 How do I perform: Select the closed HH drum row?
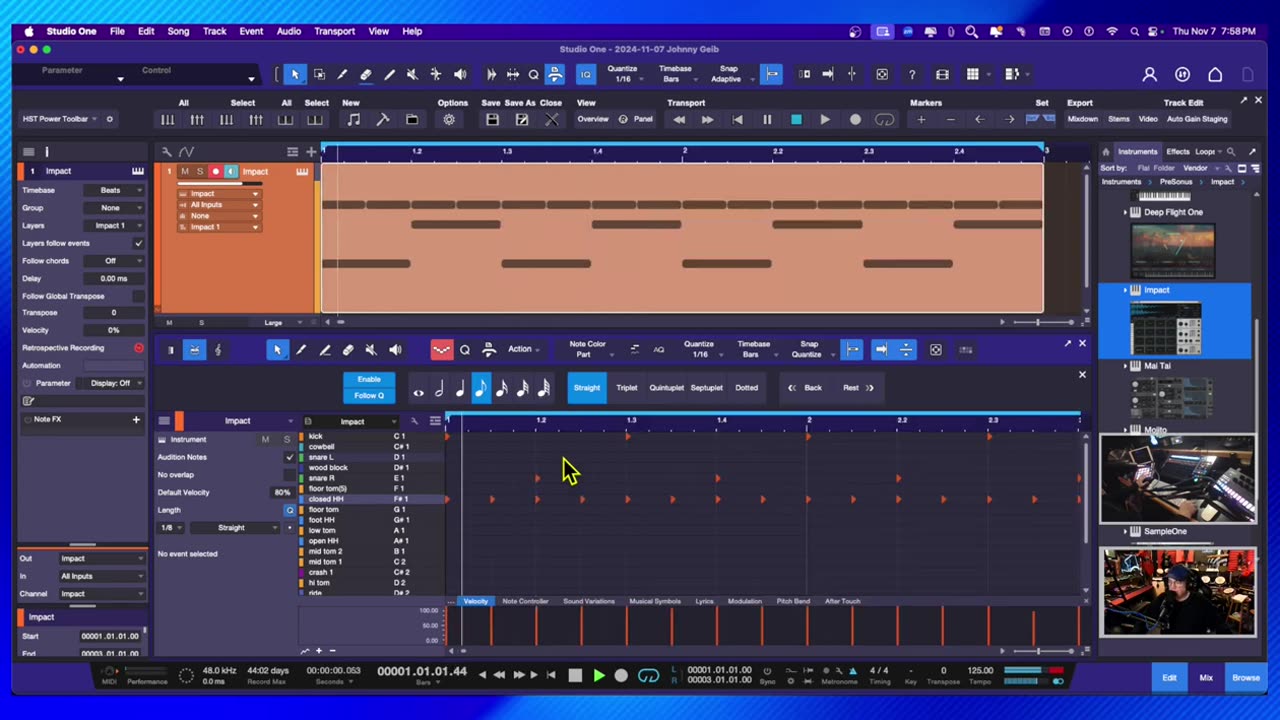coord(370,499)
